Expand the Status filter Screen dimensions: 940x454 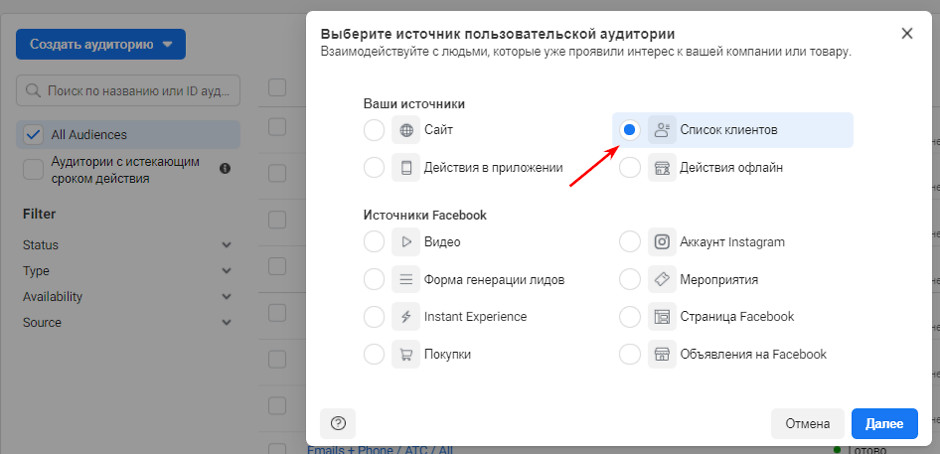pyautogui.click(x=226, y=245)
